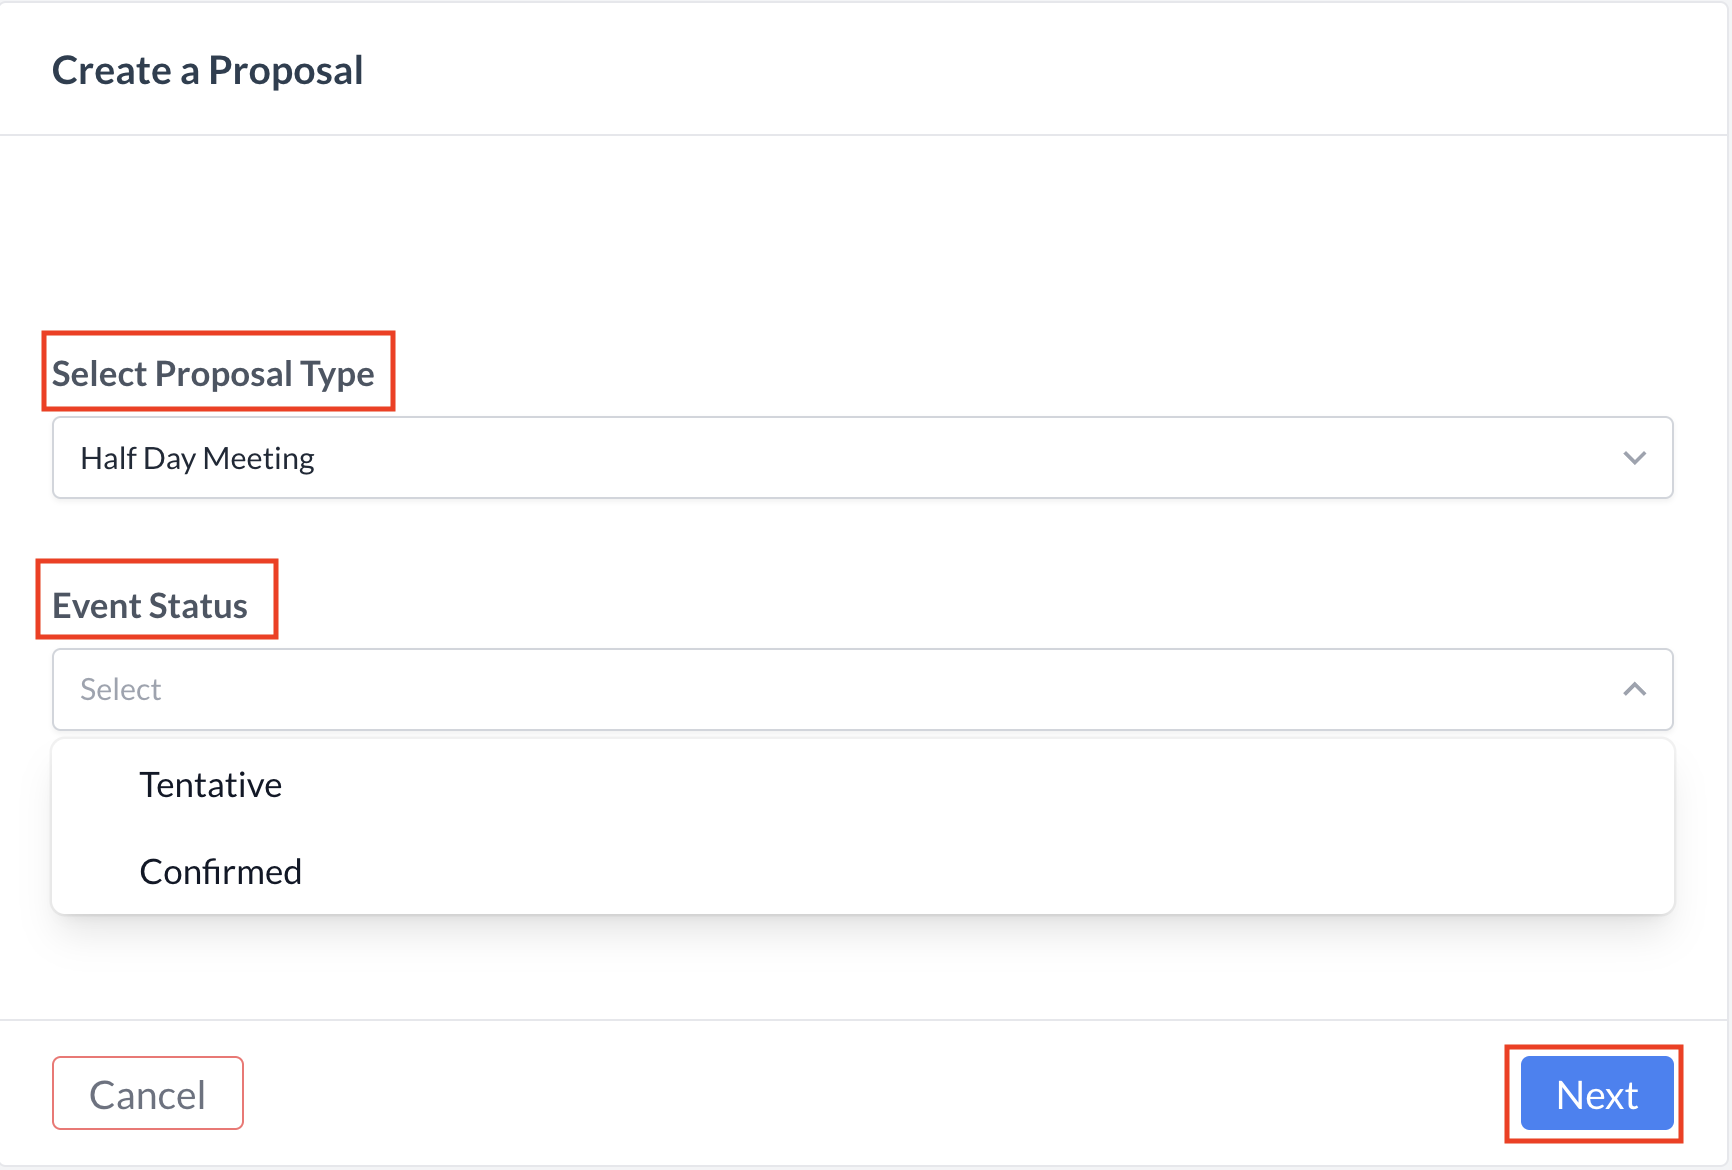Set event status to Confirmed

[x=221, y=872]
